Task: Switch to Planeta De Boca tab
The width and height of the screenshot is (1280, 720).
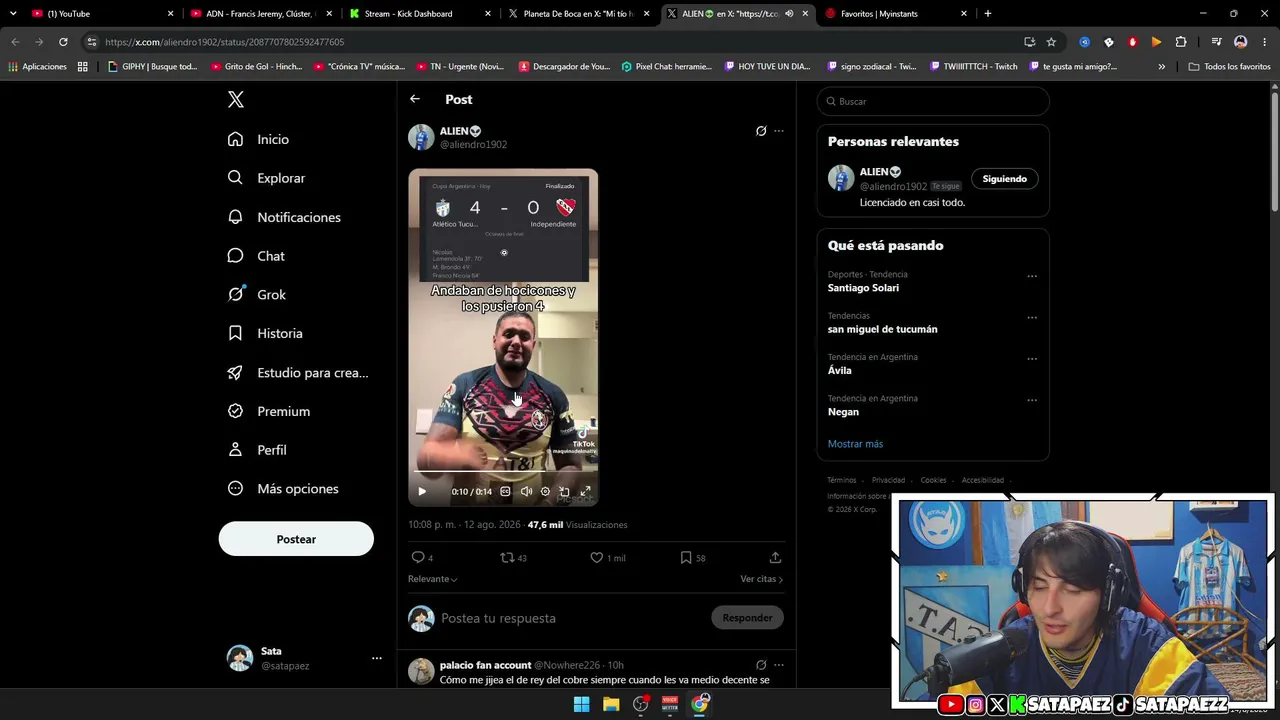Action: pos(579,14)
